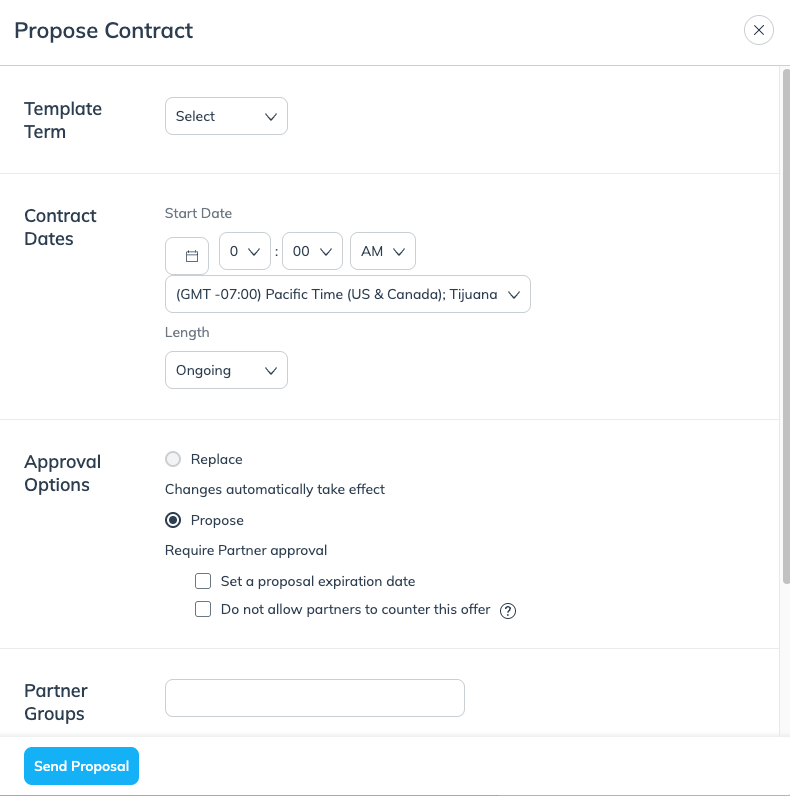Enable Set a proposal expiration date
This screenshot has height=796, width=790.
coord(203,581)
